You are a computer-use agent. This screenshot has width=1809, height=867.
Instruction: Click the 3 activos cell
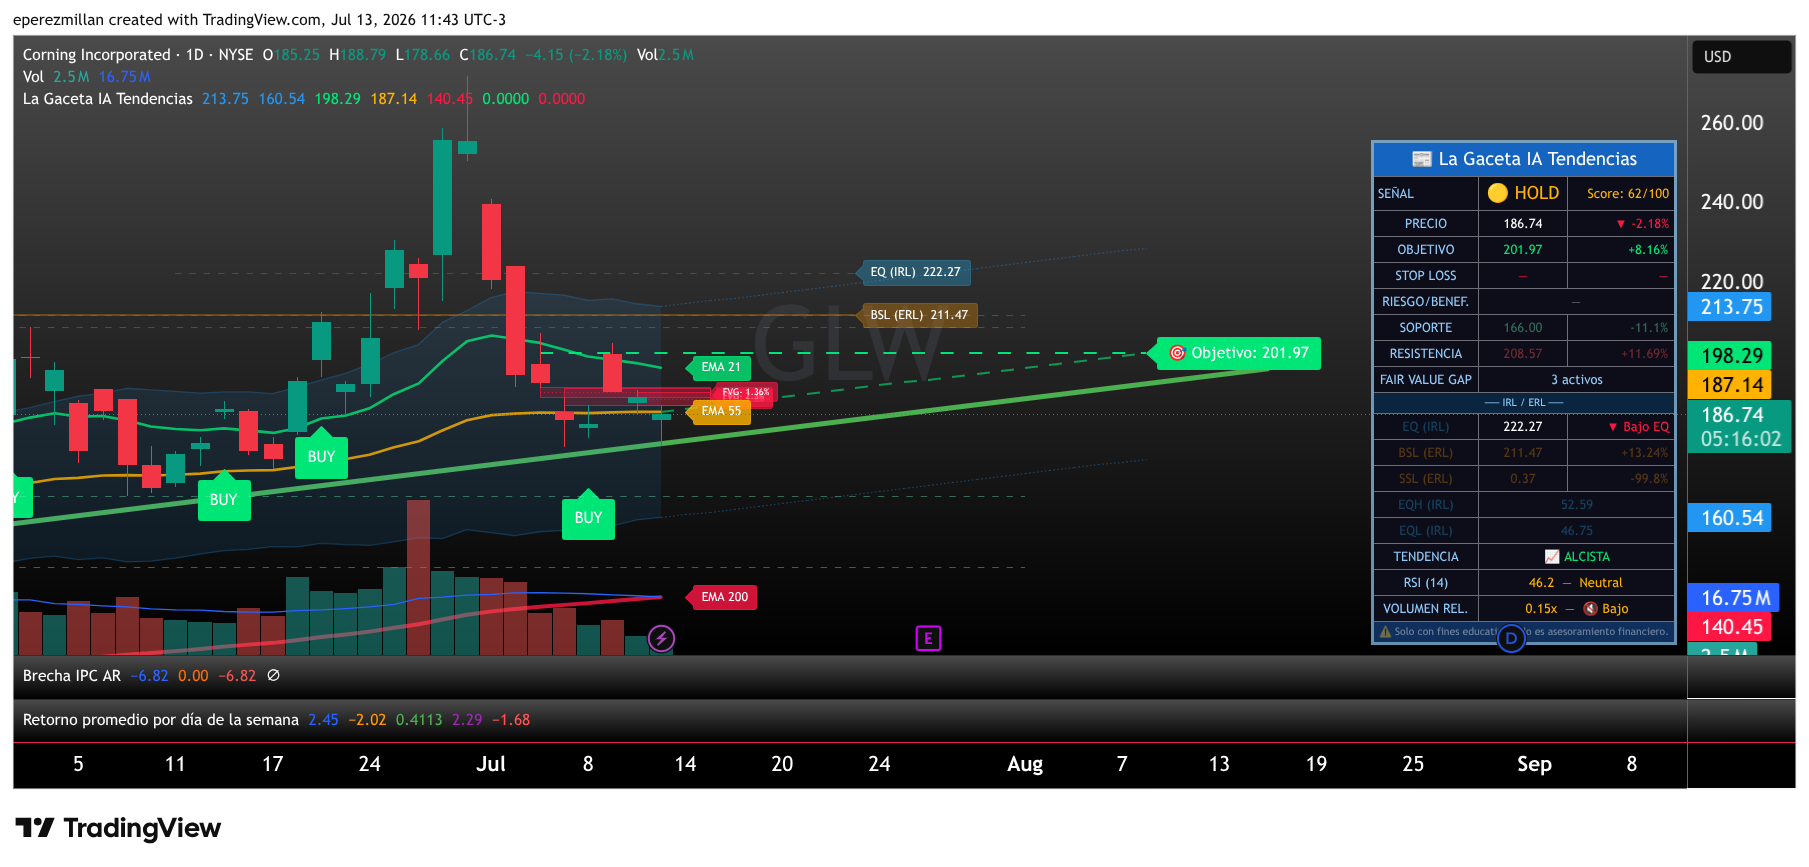pos(1576,380)
